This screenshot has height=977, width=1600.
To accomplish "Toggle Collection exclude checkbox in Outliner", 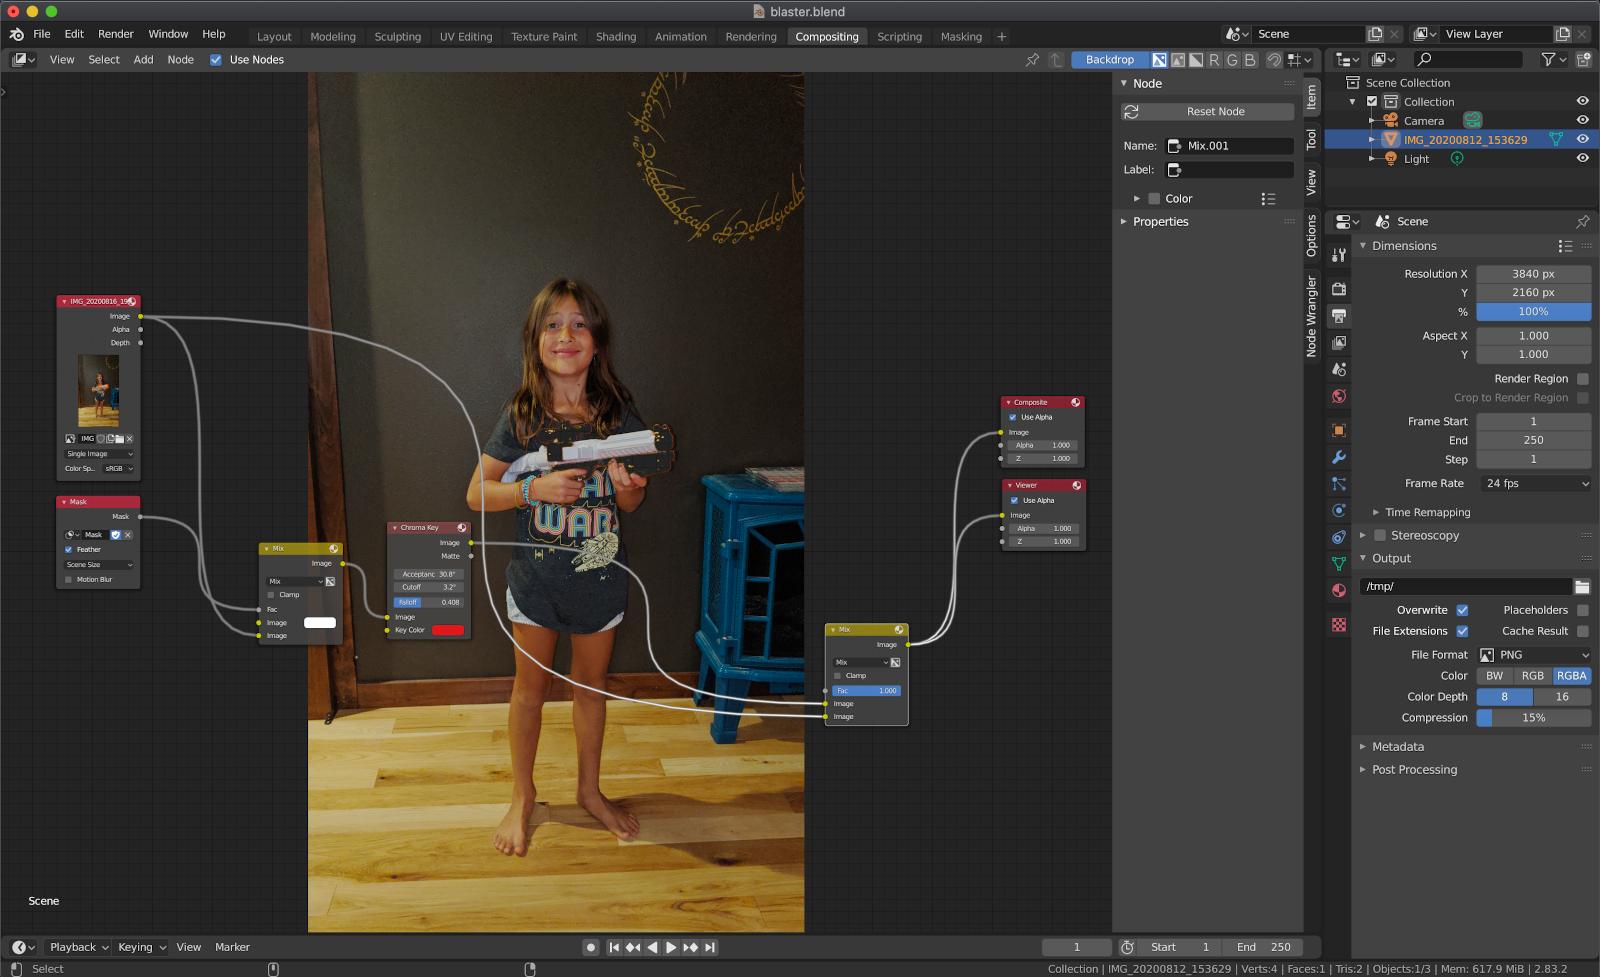I will (x=1372, y=102).
